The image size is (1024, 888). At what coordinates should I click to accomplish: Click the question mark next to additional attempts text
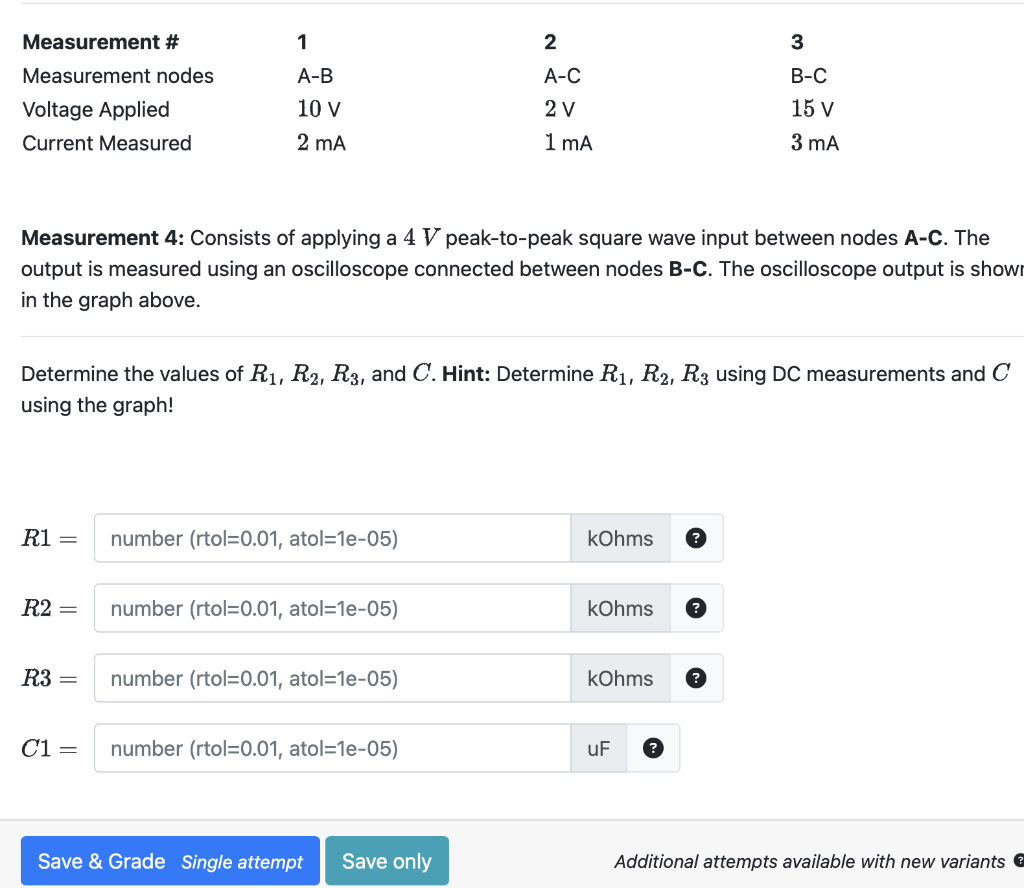[1019, 861]
